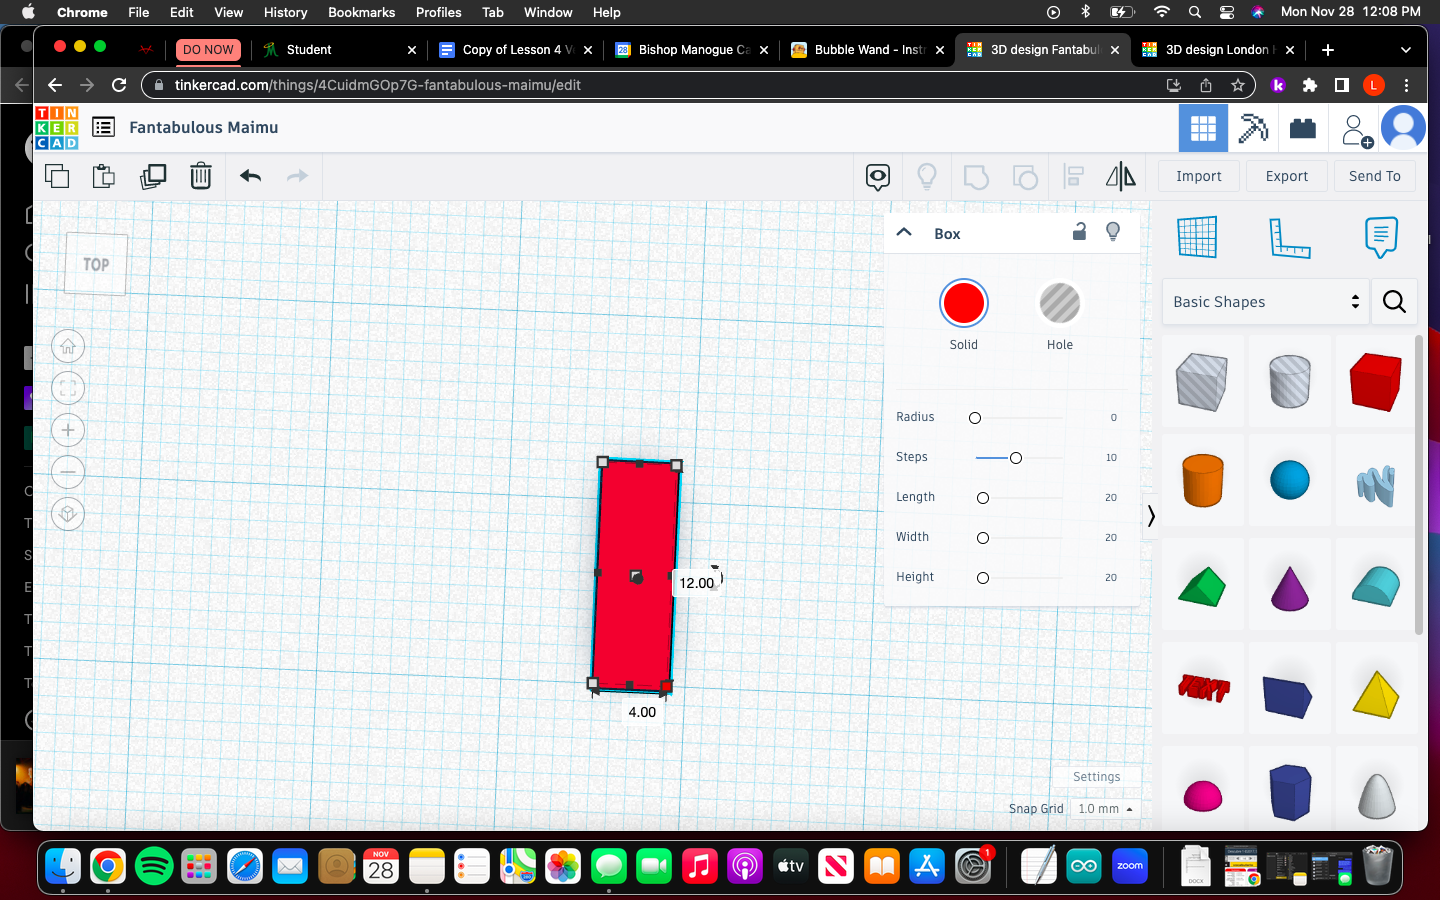Open the Bookmarks menu
Screen dimensions: 1440x900
click(361, 12)
